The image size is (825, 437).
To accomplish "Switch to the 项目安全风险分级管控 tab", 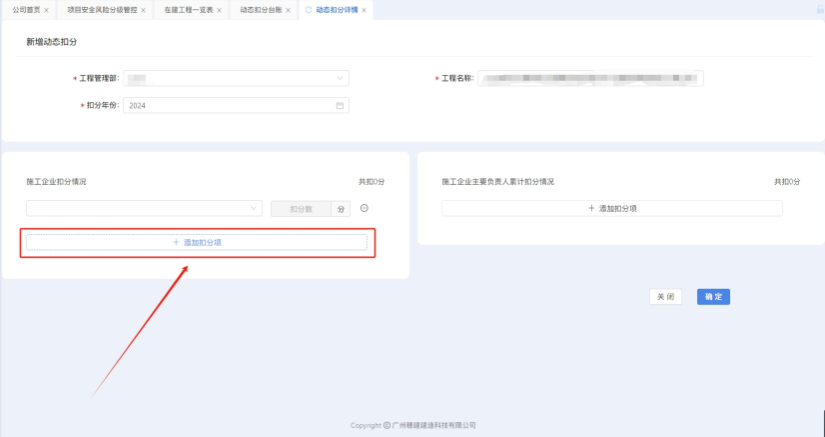I will (100, 10).
